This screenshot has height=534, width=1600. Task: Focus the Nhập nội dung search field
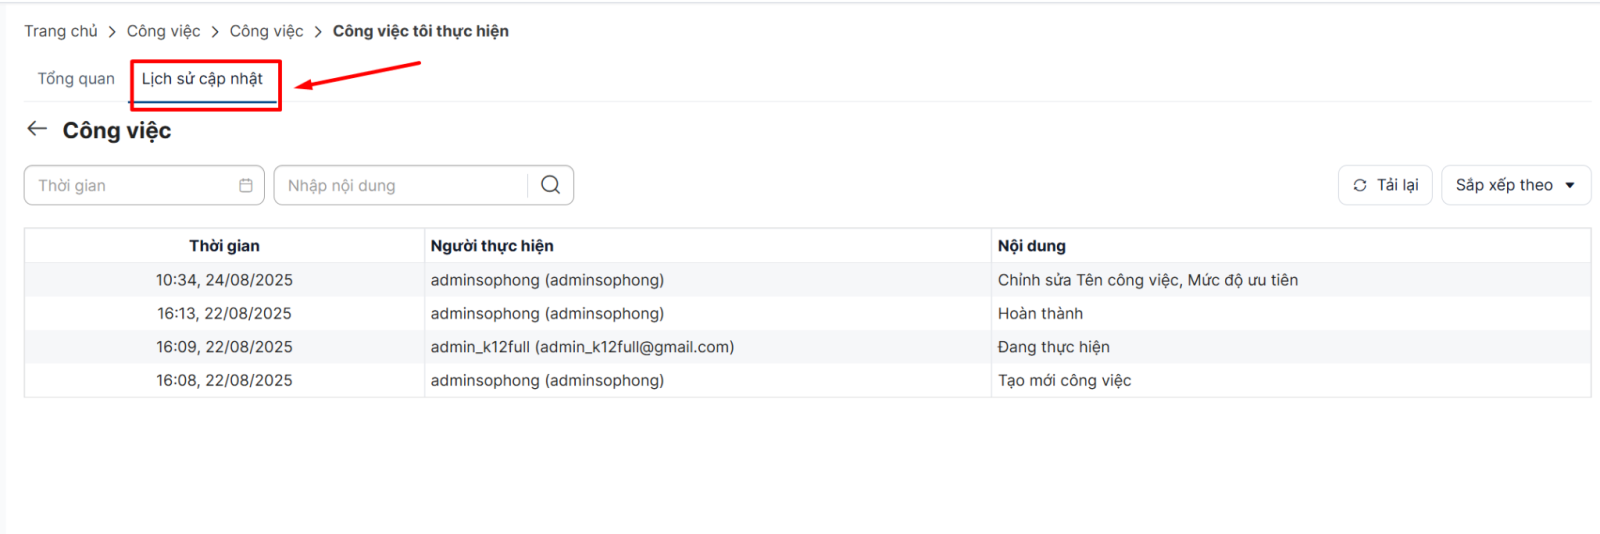(400, 185)
